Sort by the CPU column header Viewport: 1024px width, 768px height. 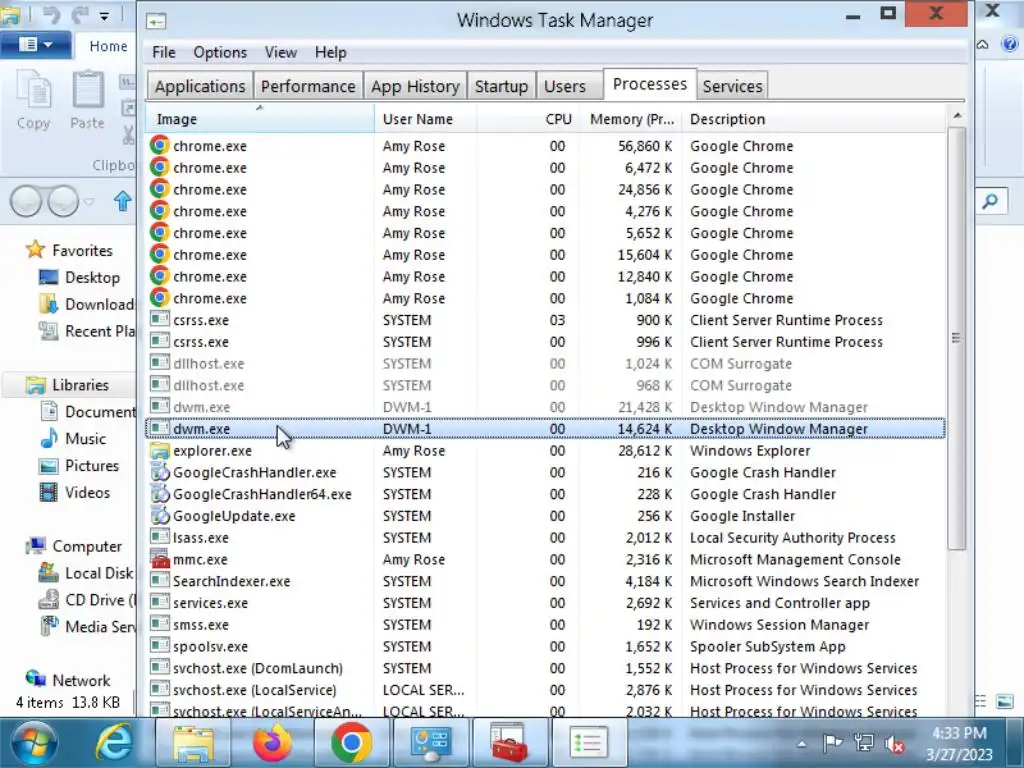[528, 119]
